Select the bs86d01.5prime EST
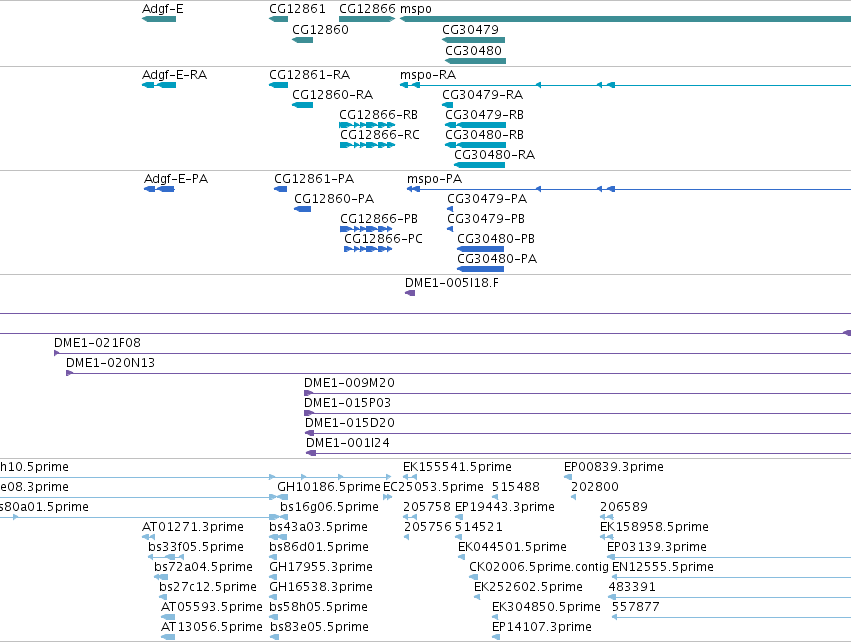851x642 pixels. [x=273, y=557]
